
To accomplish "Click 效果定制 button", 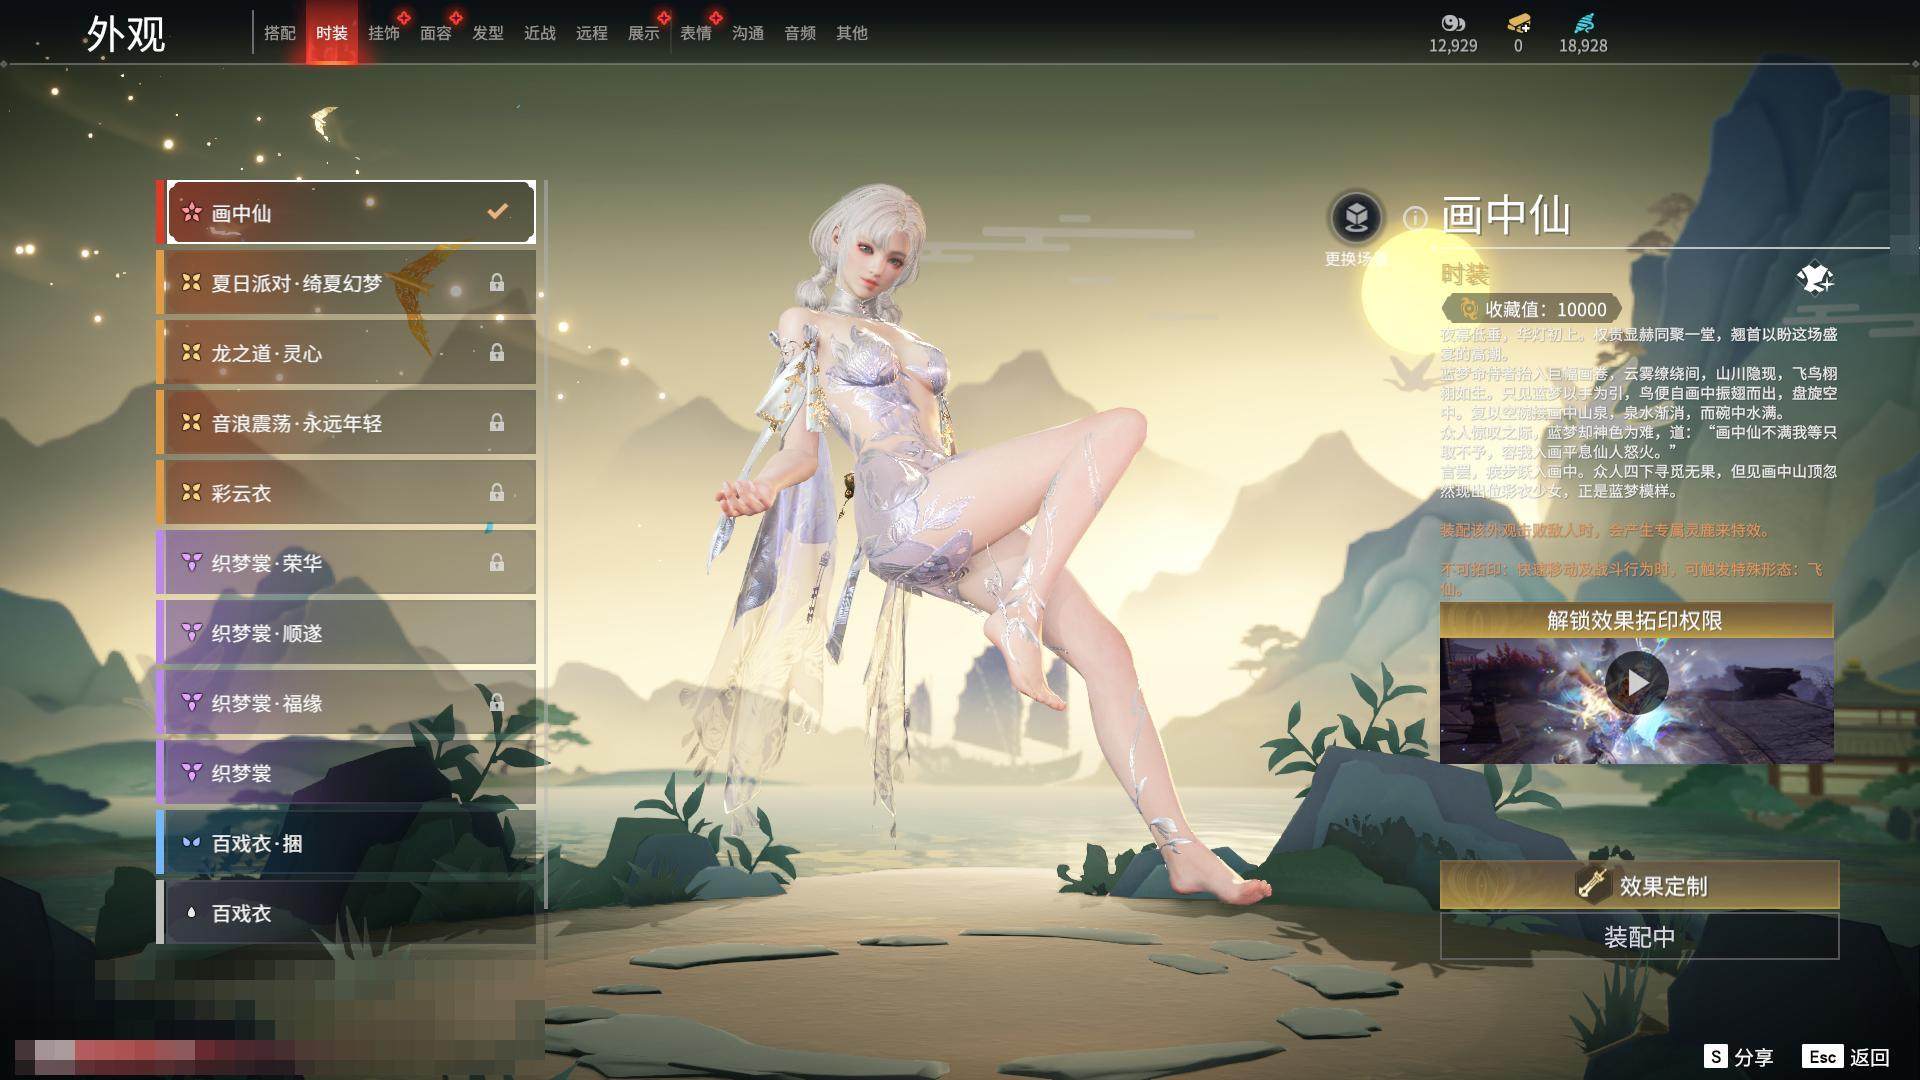I will coord(1639,885).
